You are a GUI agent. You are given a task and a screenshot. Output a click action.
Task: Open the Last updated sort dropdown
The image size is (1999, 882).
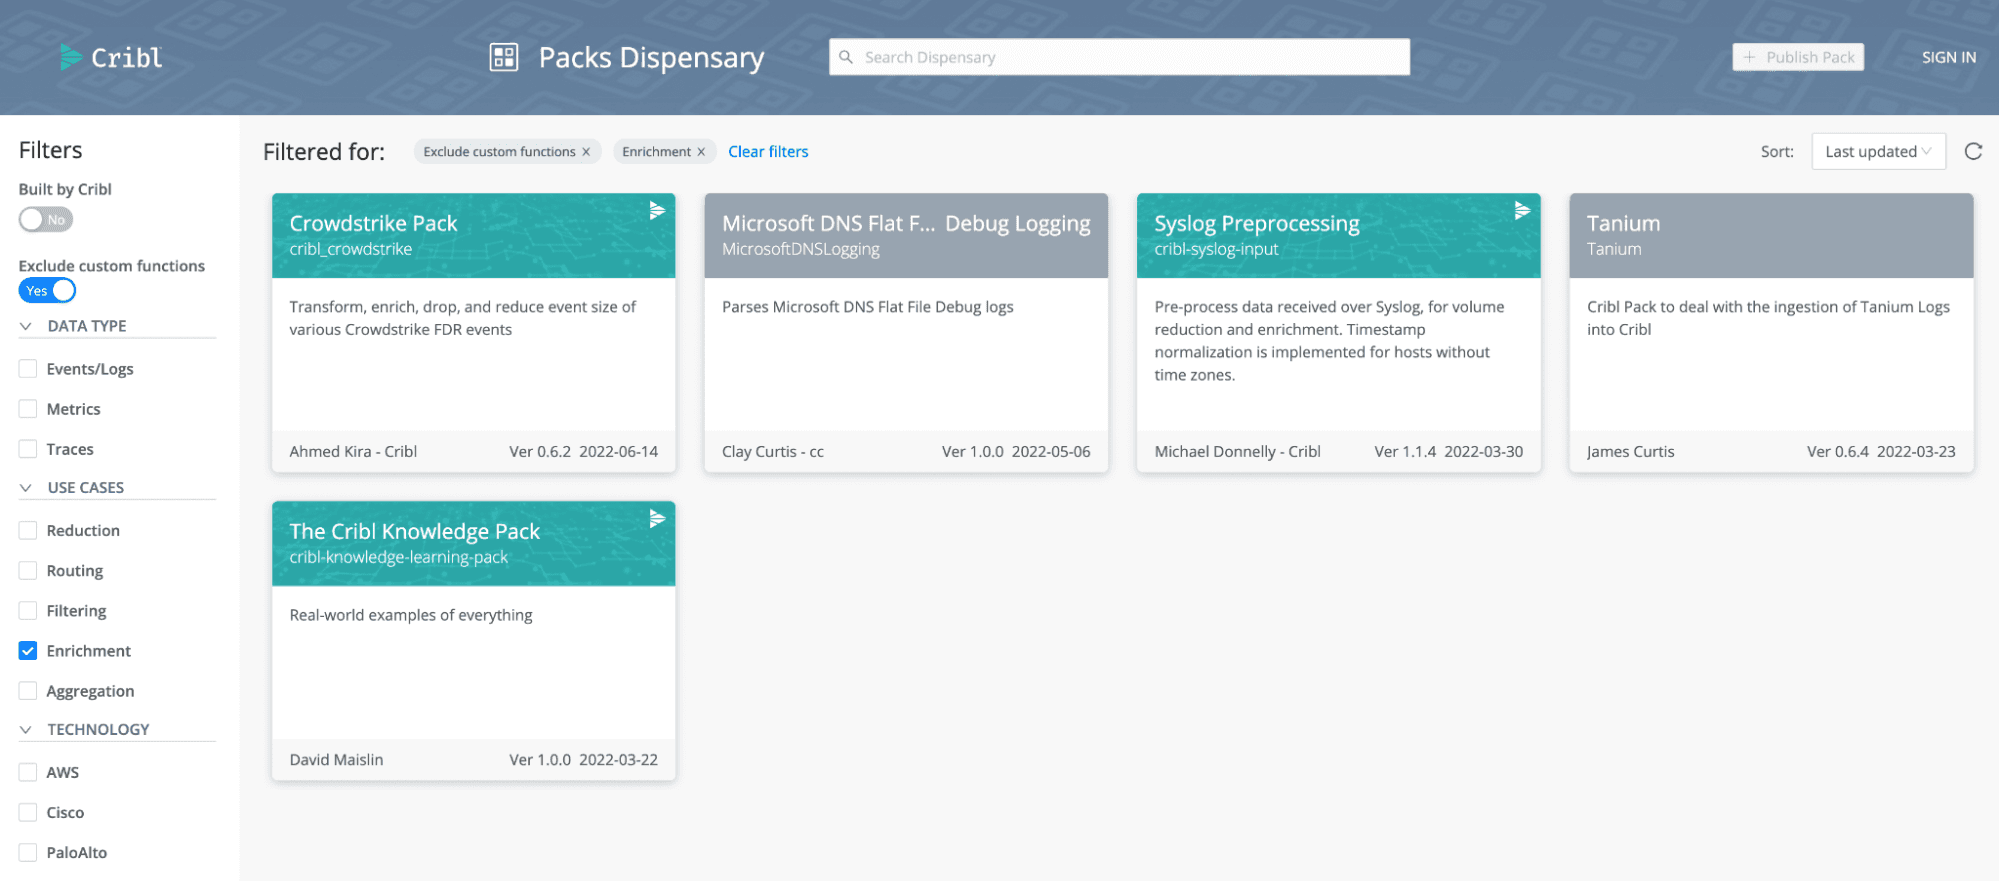coord(1877,152)
